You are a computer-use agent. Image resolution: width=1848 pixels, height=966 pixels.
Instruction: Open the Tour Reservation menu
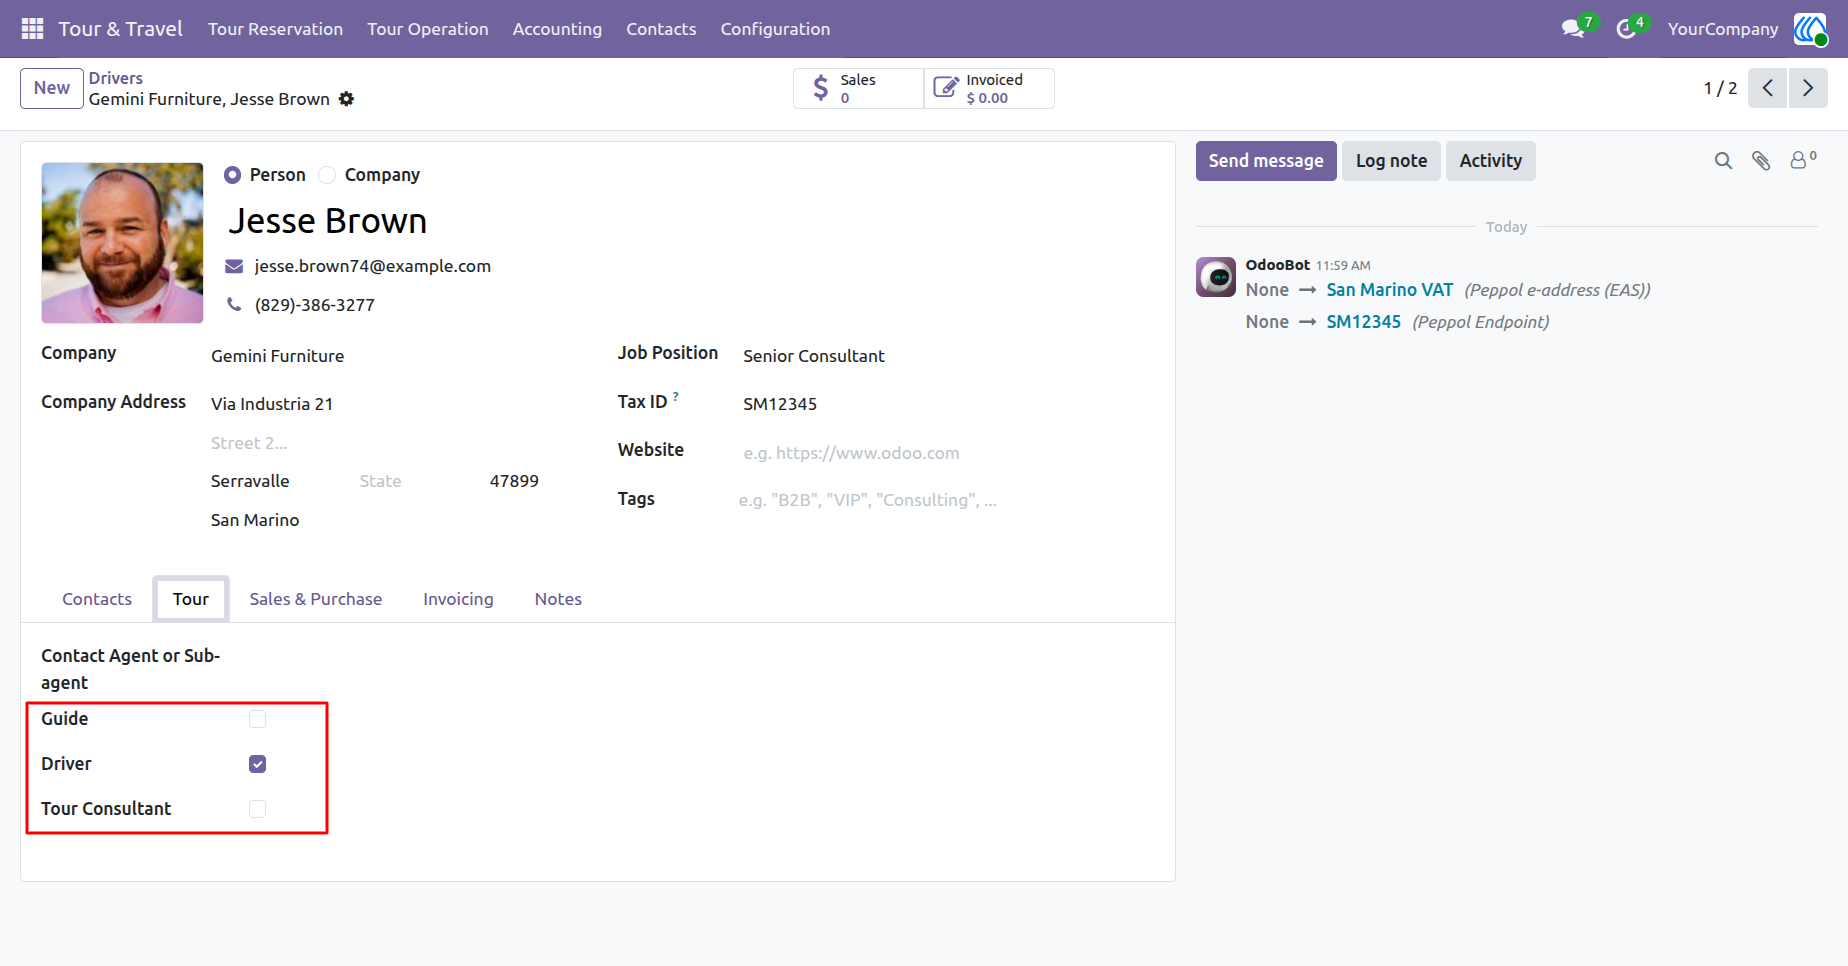275,29
